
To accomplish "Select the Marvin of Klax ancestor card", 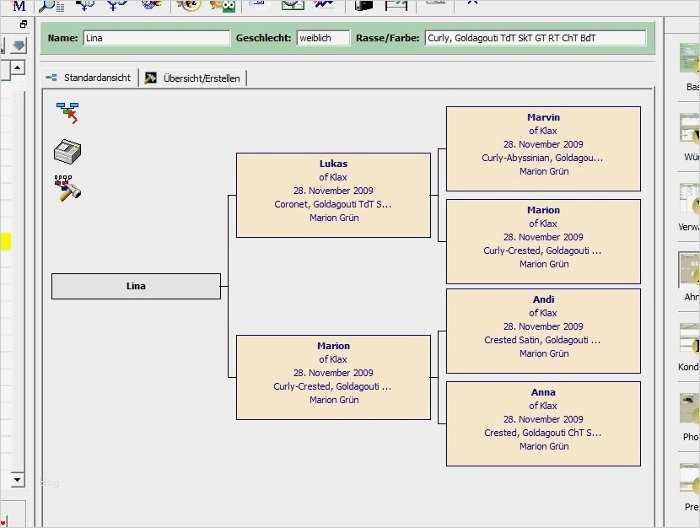I will (x=543, y=149).
